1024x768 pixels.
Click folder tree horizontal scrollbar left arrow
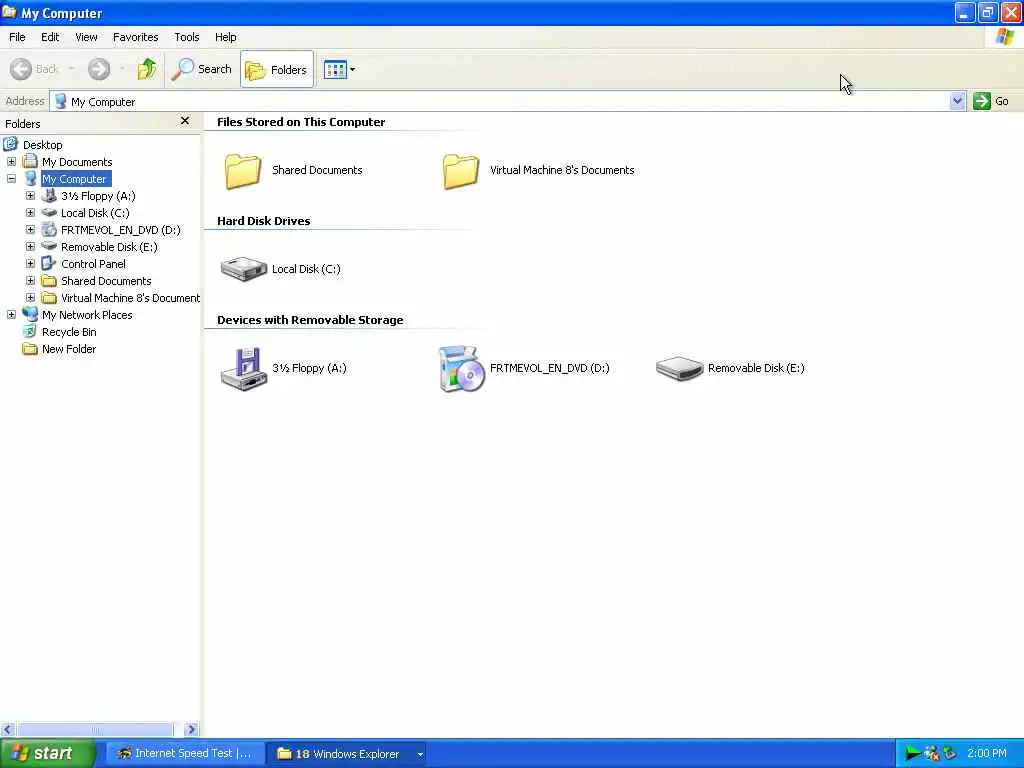[x=8, y=729]
